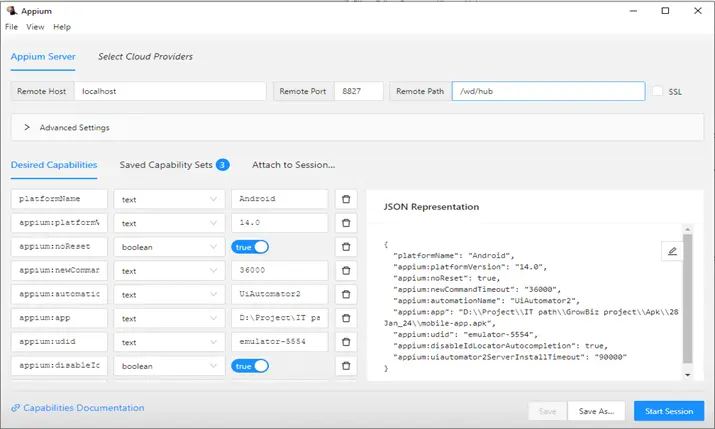Click the JSON panel scrollbar thumb
The width and height of the screenshot is (715, 429).
point(688,299)
